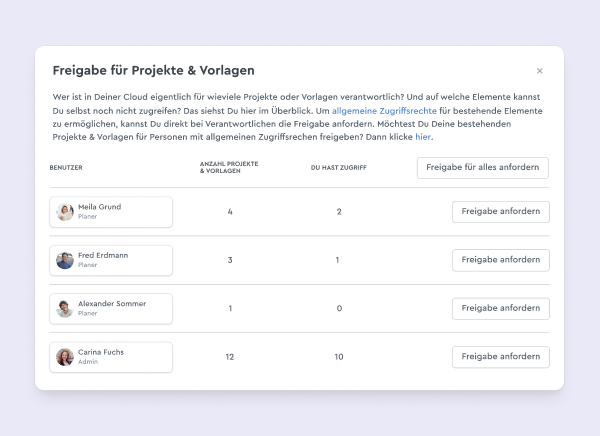Select the Fred Erdmann user card
Image resolution: width=600 pixels, height=436 pixels.
[111, 260]
